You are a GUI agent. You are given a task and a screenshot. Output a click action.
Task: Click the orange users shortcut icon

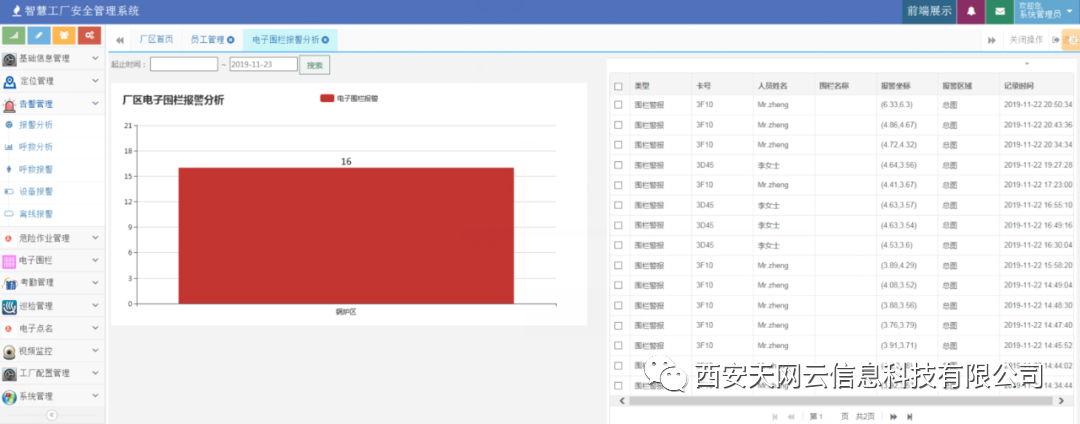tap(64, 35)
